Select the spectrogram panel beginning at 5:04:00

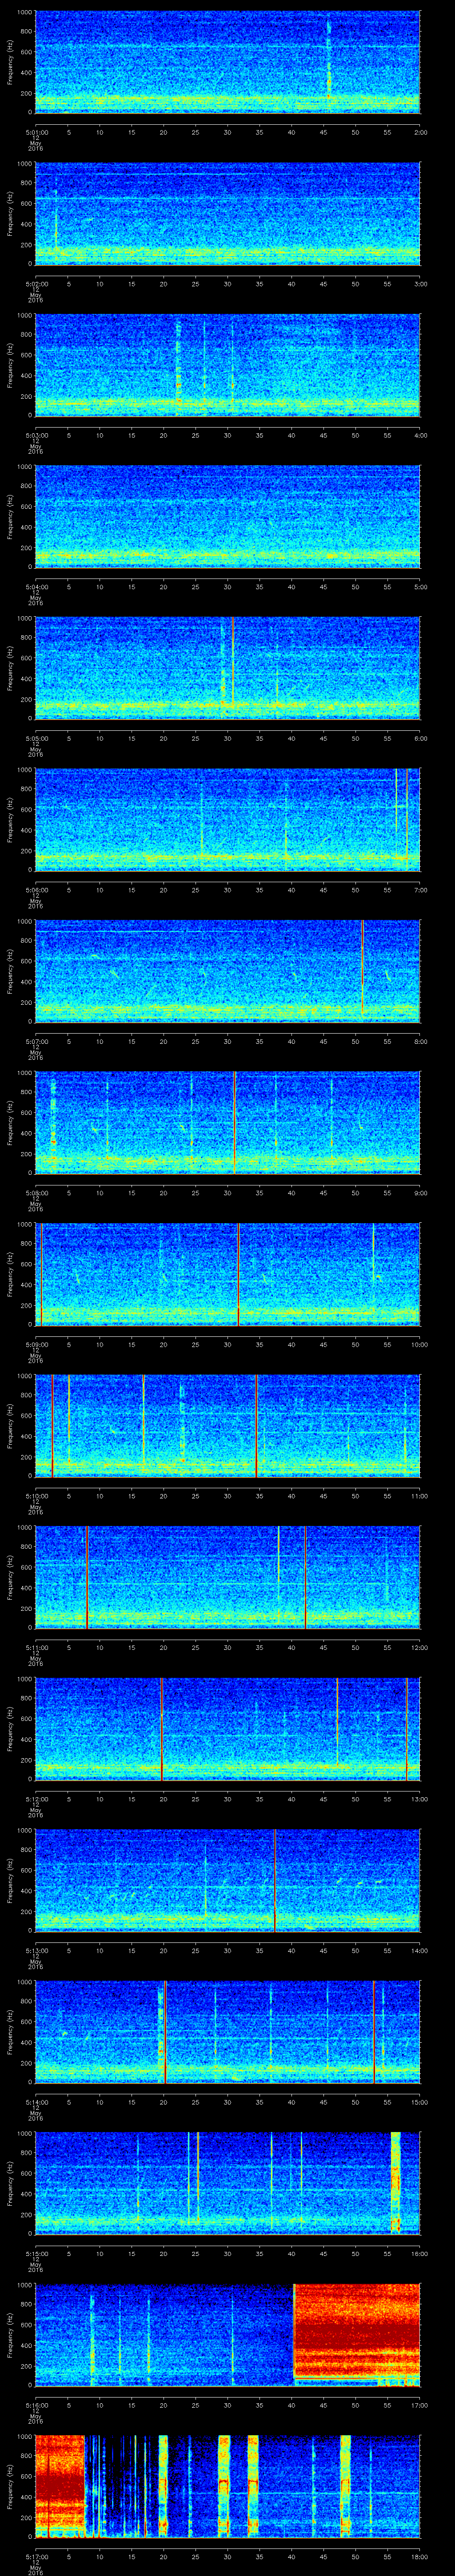pos(228,516)
